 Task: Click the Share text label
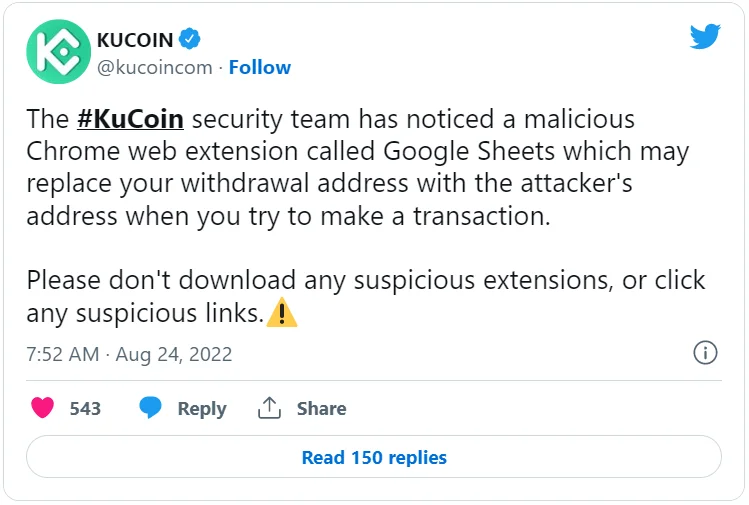[x=321, y=408]
